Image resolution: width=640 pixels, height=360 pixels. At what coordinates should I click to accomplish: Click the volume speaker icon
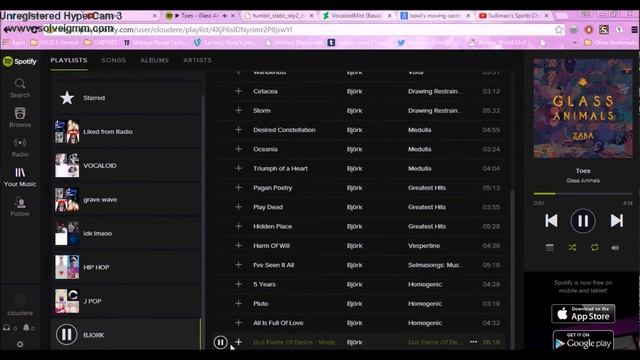tap(615, 247)
